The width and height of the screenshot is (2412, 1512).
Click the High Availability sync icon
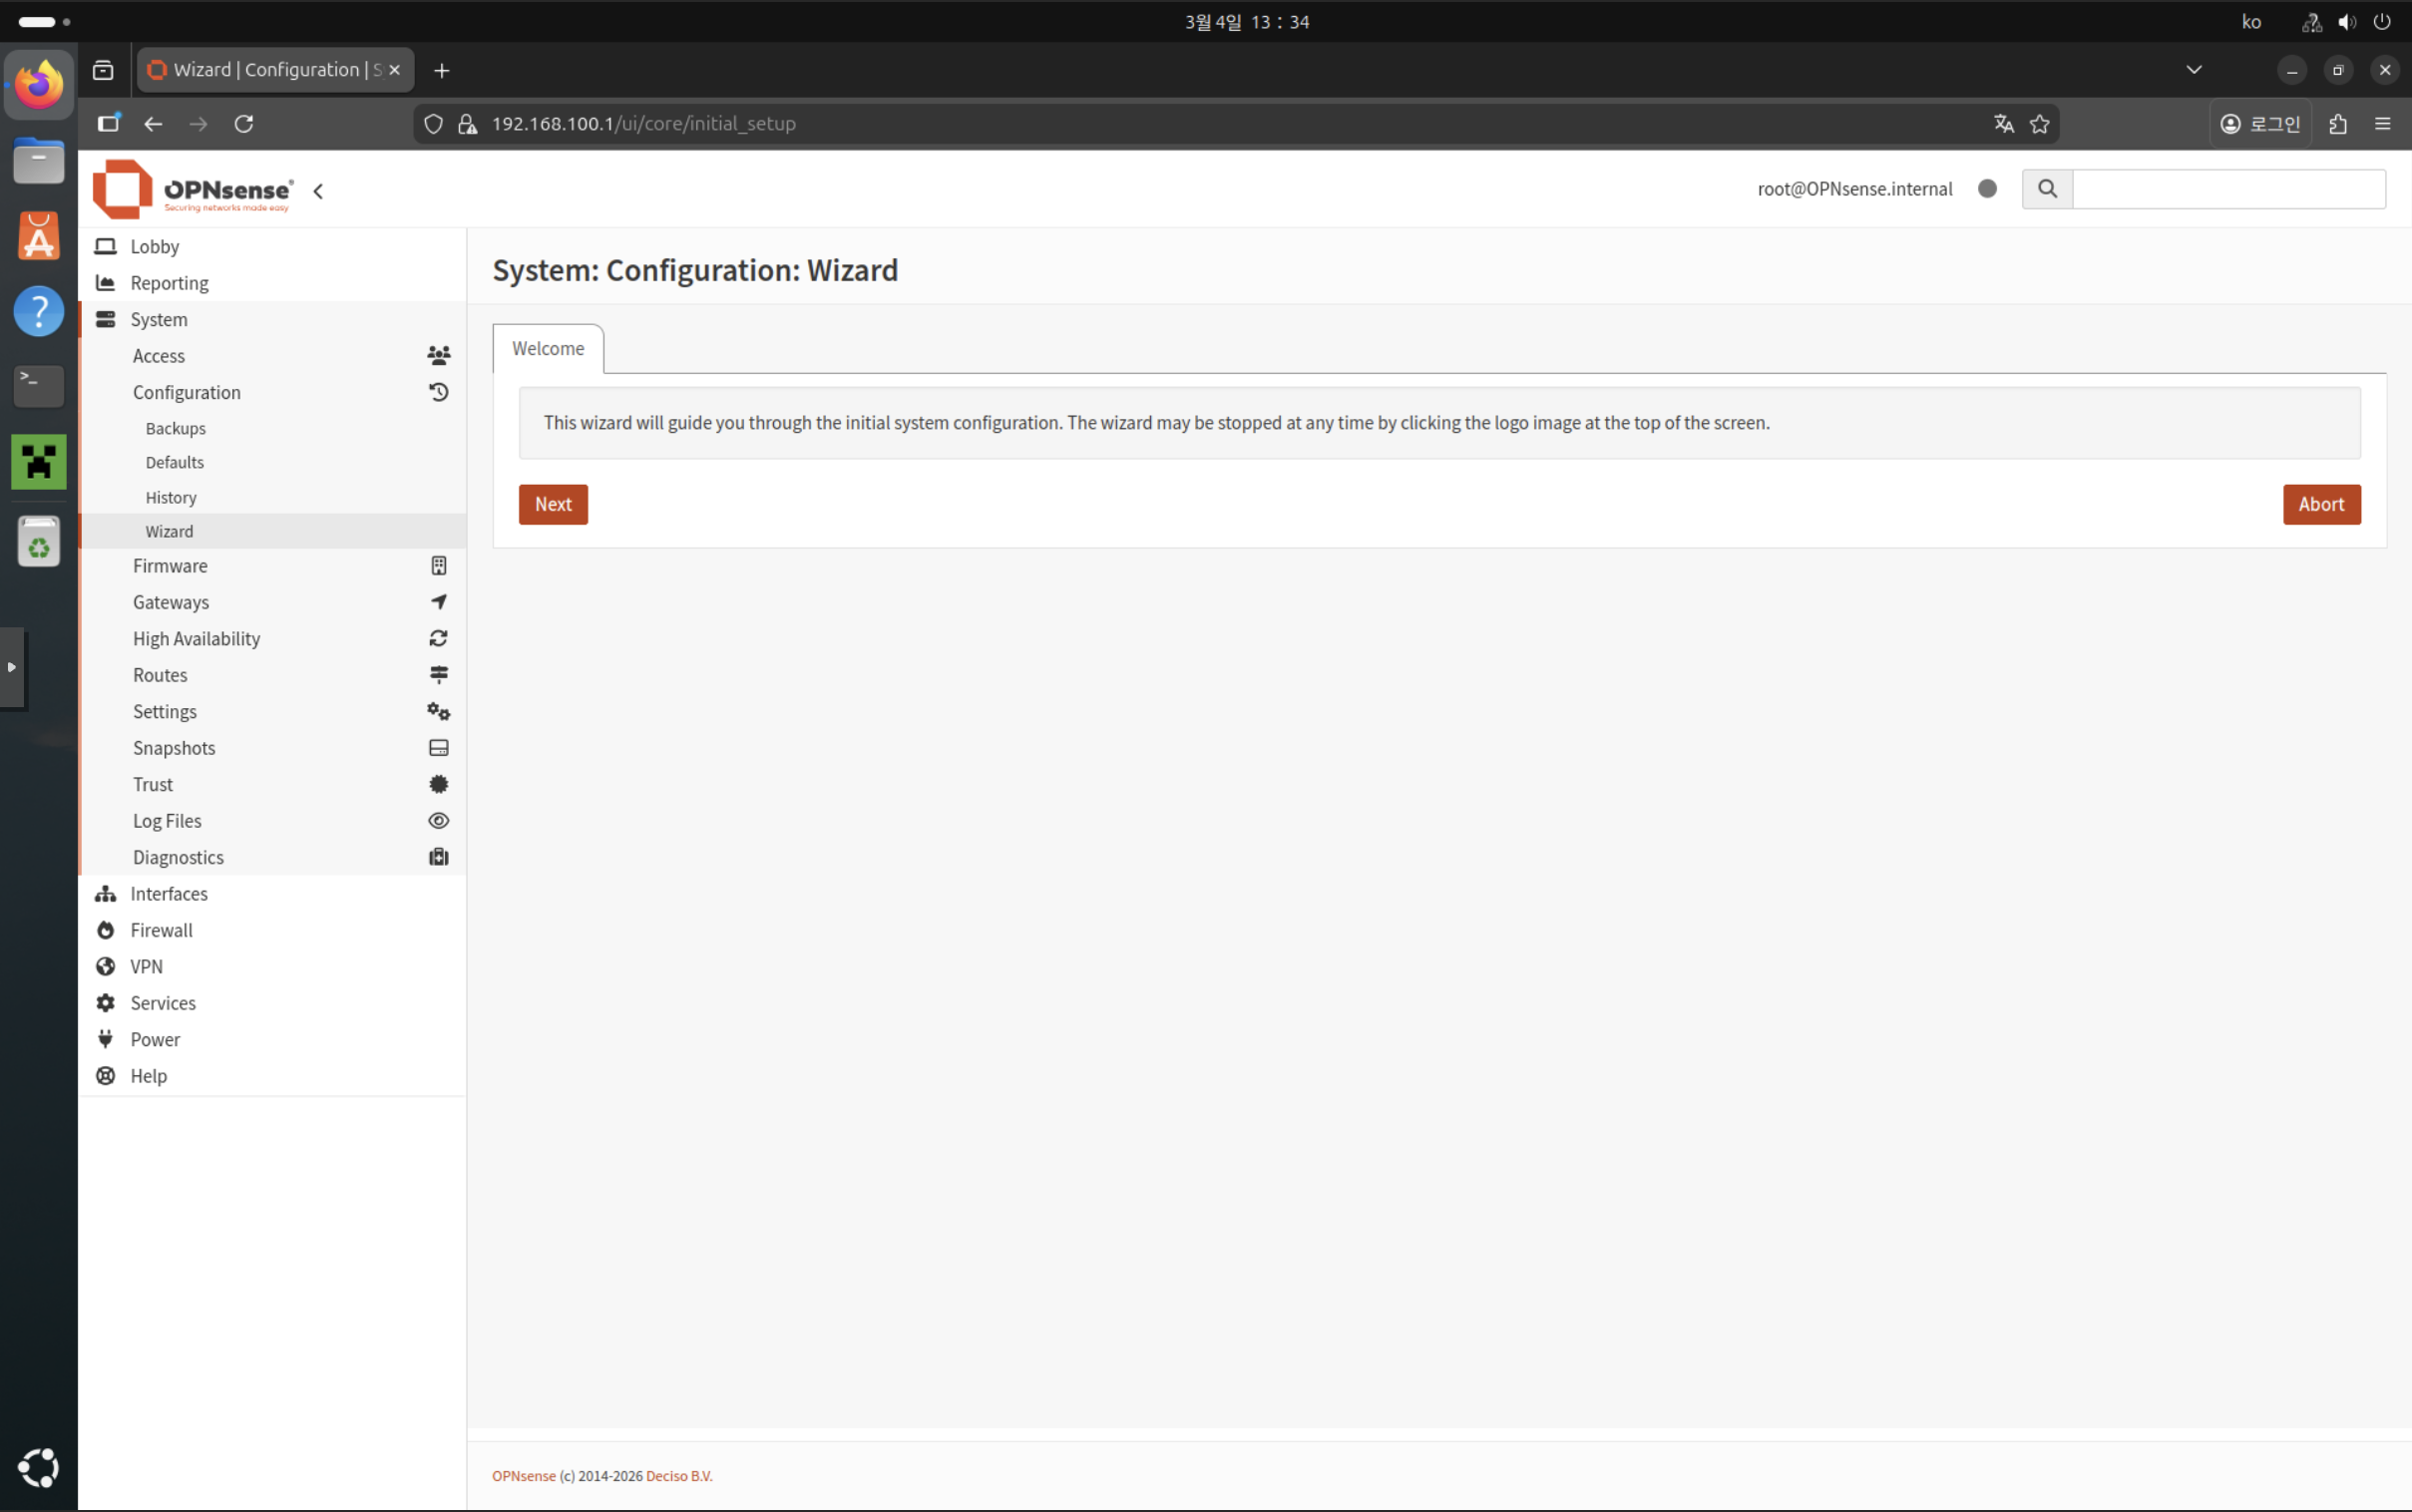(438, 638)
